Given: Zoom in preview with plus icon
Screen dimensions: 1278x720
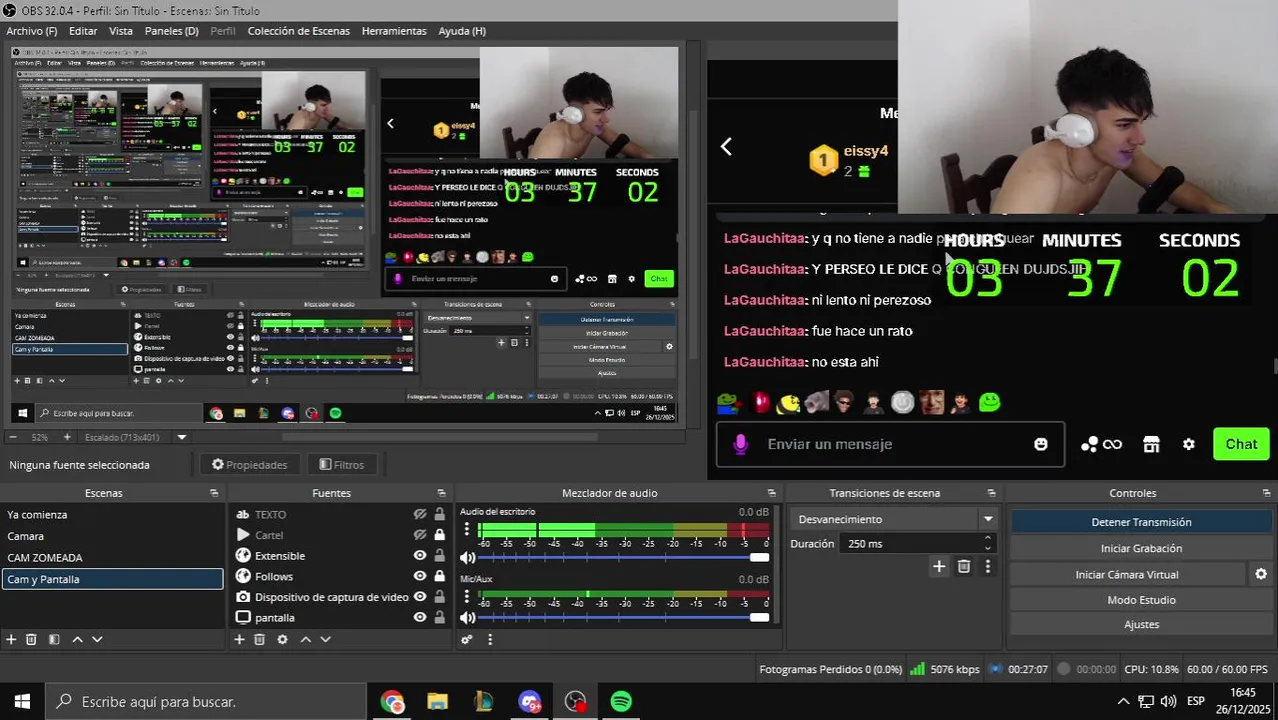Looking at the screenshot, I should point(67,437).
